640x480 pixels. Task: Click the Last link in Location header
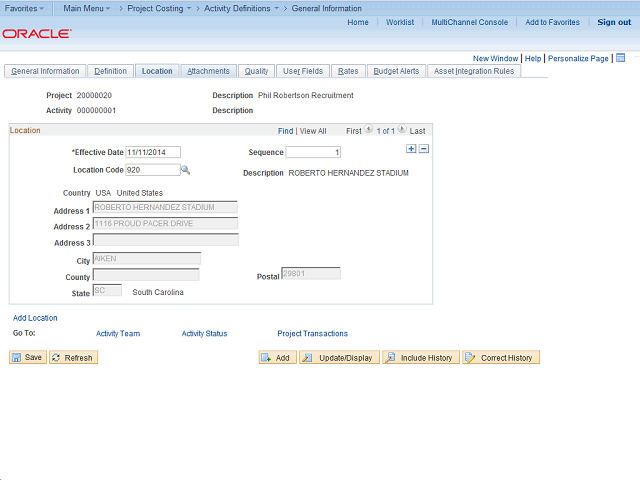click(x=418, y=131)
